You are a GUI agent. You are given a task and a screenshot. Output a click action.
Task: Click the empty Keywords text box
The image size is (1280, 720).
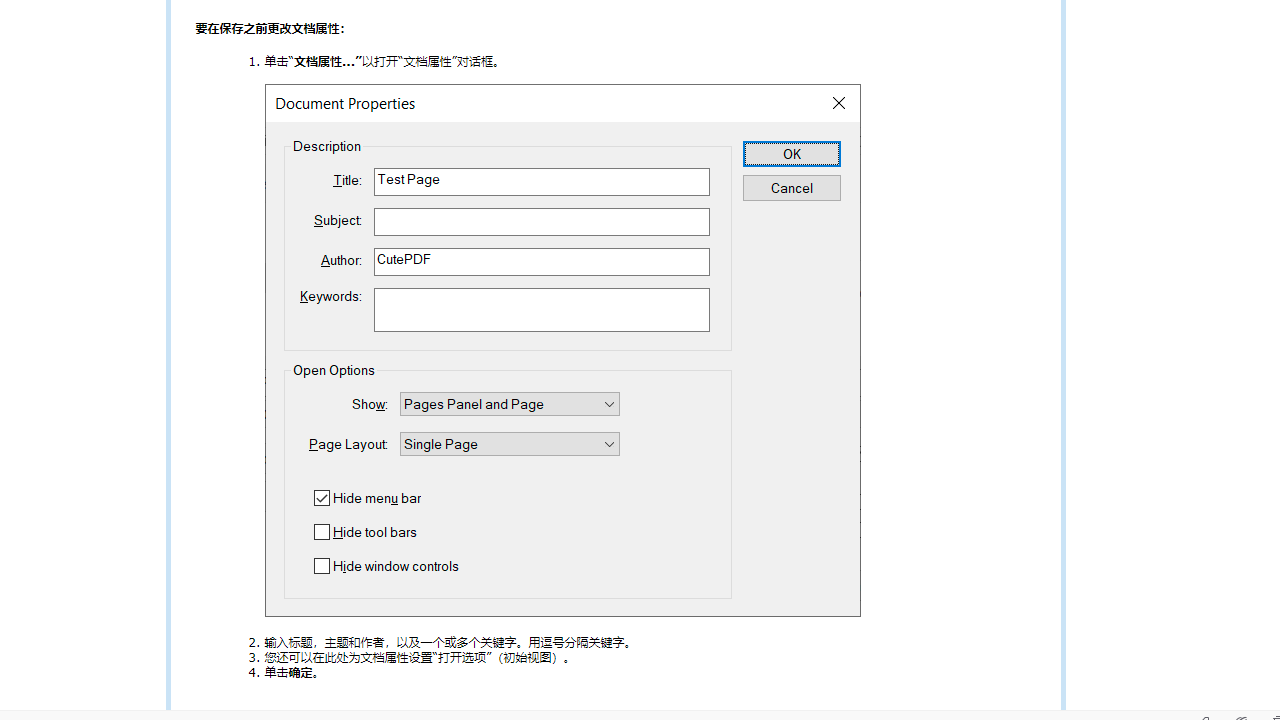[541, 309]
